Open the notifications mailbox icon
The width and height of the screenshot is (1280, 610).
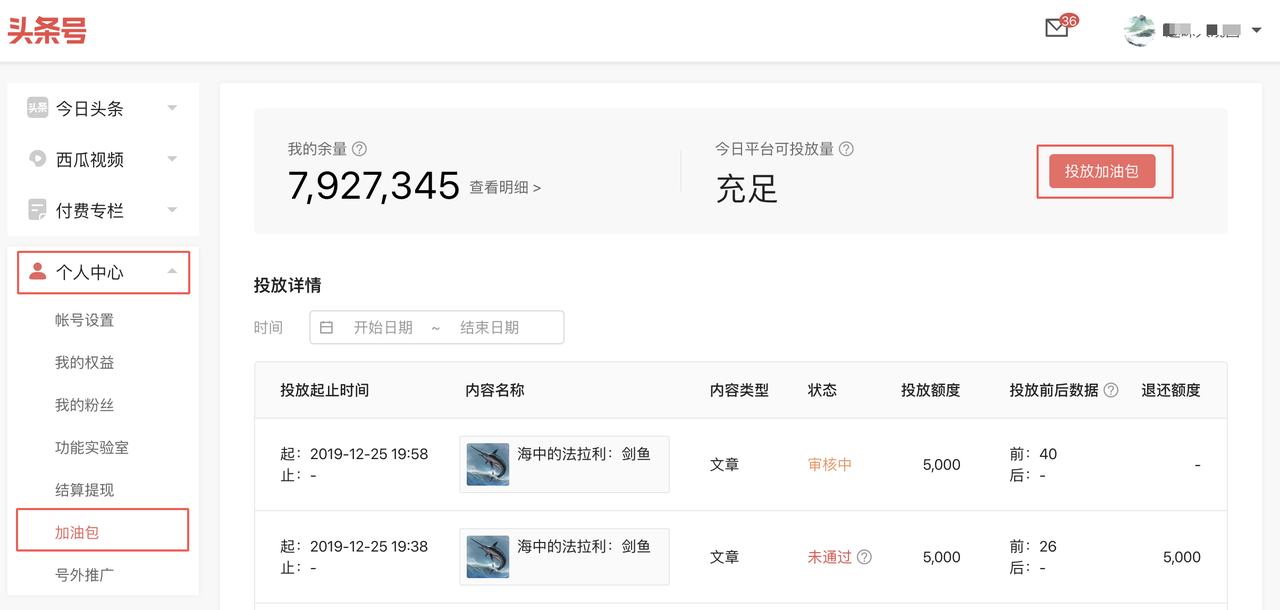1057,29
